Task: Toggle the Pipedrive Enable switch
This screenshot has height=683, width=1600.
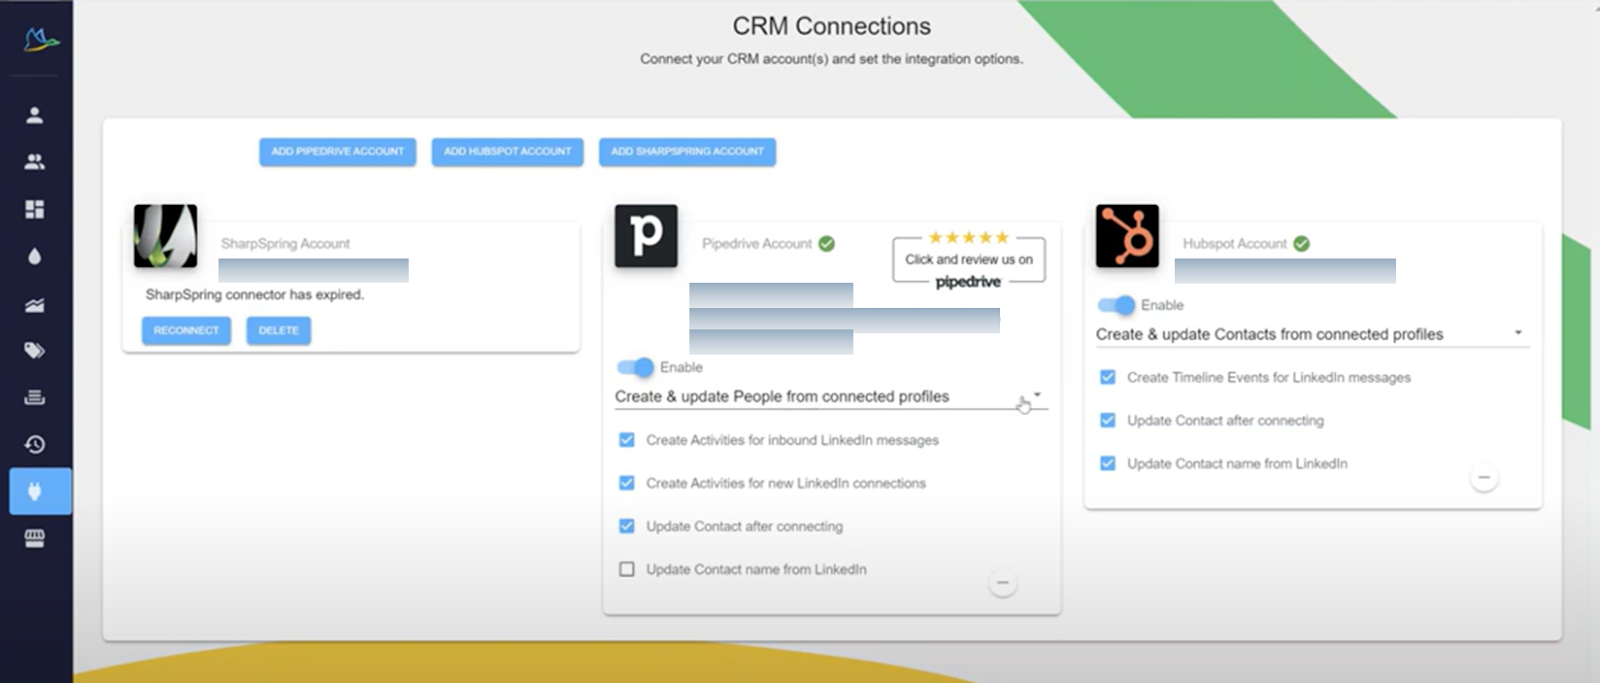Action: (635, 367)
